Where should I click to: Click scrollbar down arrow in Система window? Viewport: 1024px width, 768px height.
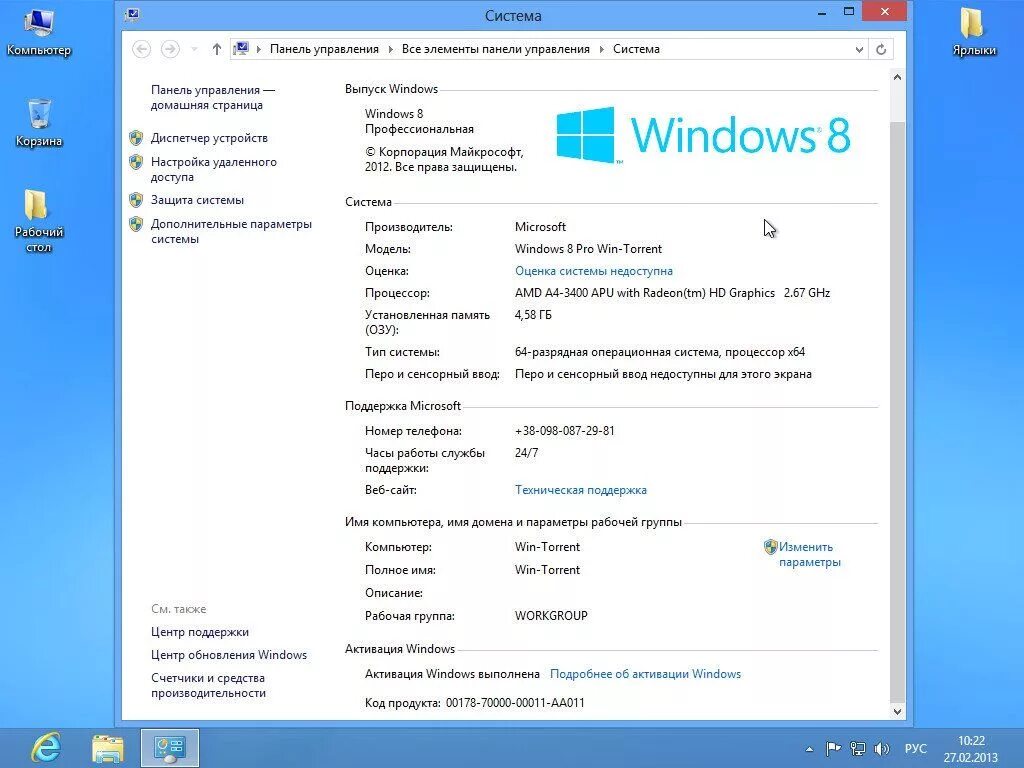coord(897,712)
